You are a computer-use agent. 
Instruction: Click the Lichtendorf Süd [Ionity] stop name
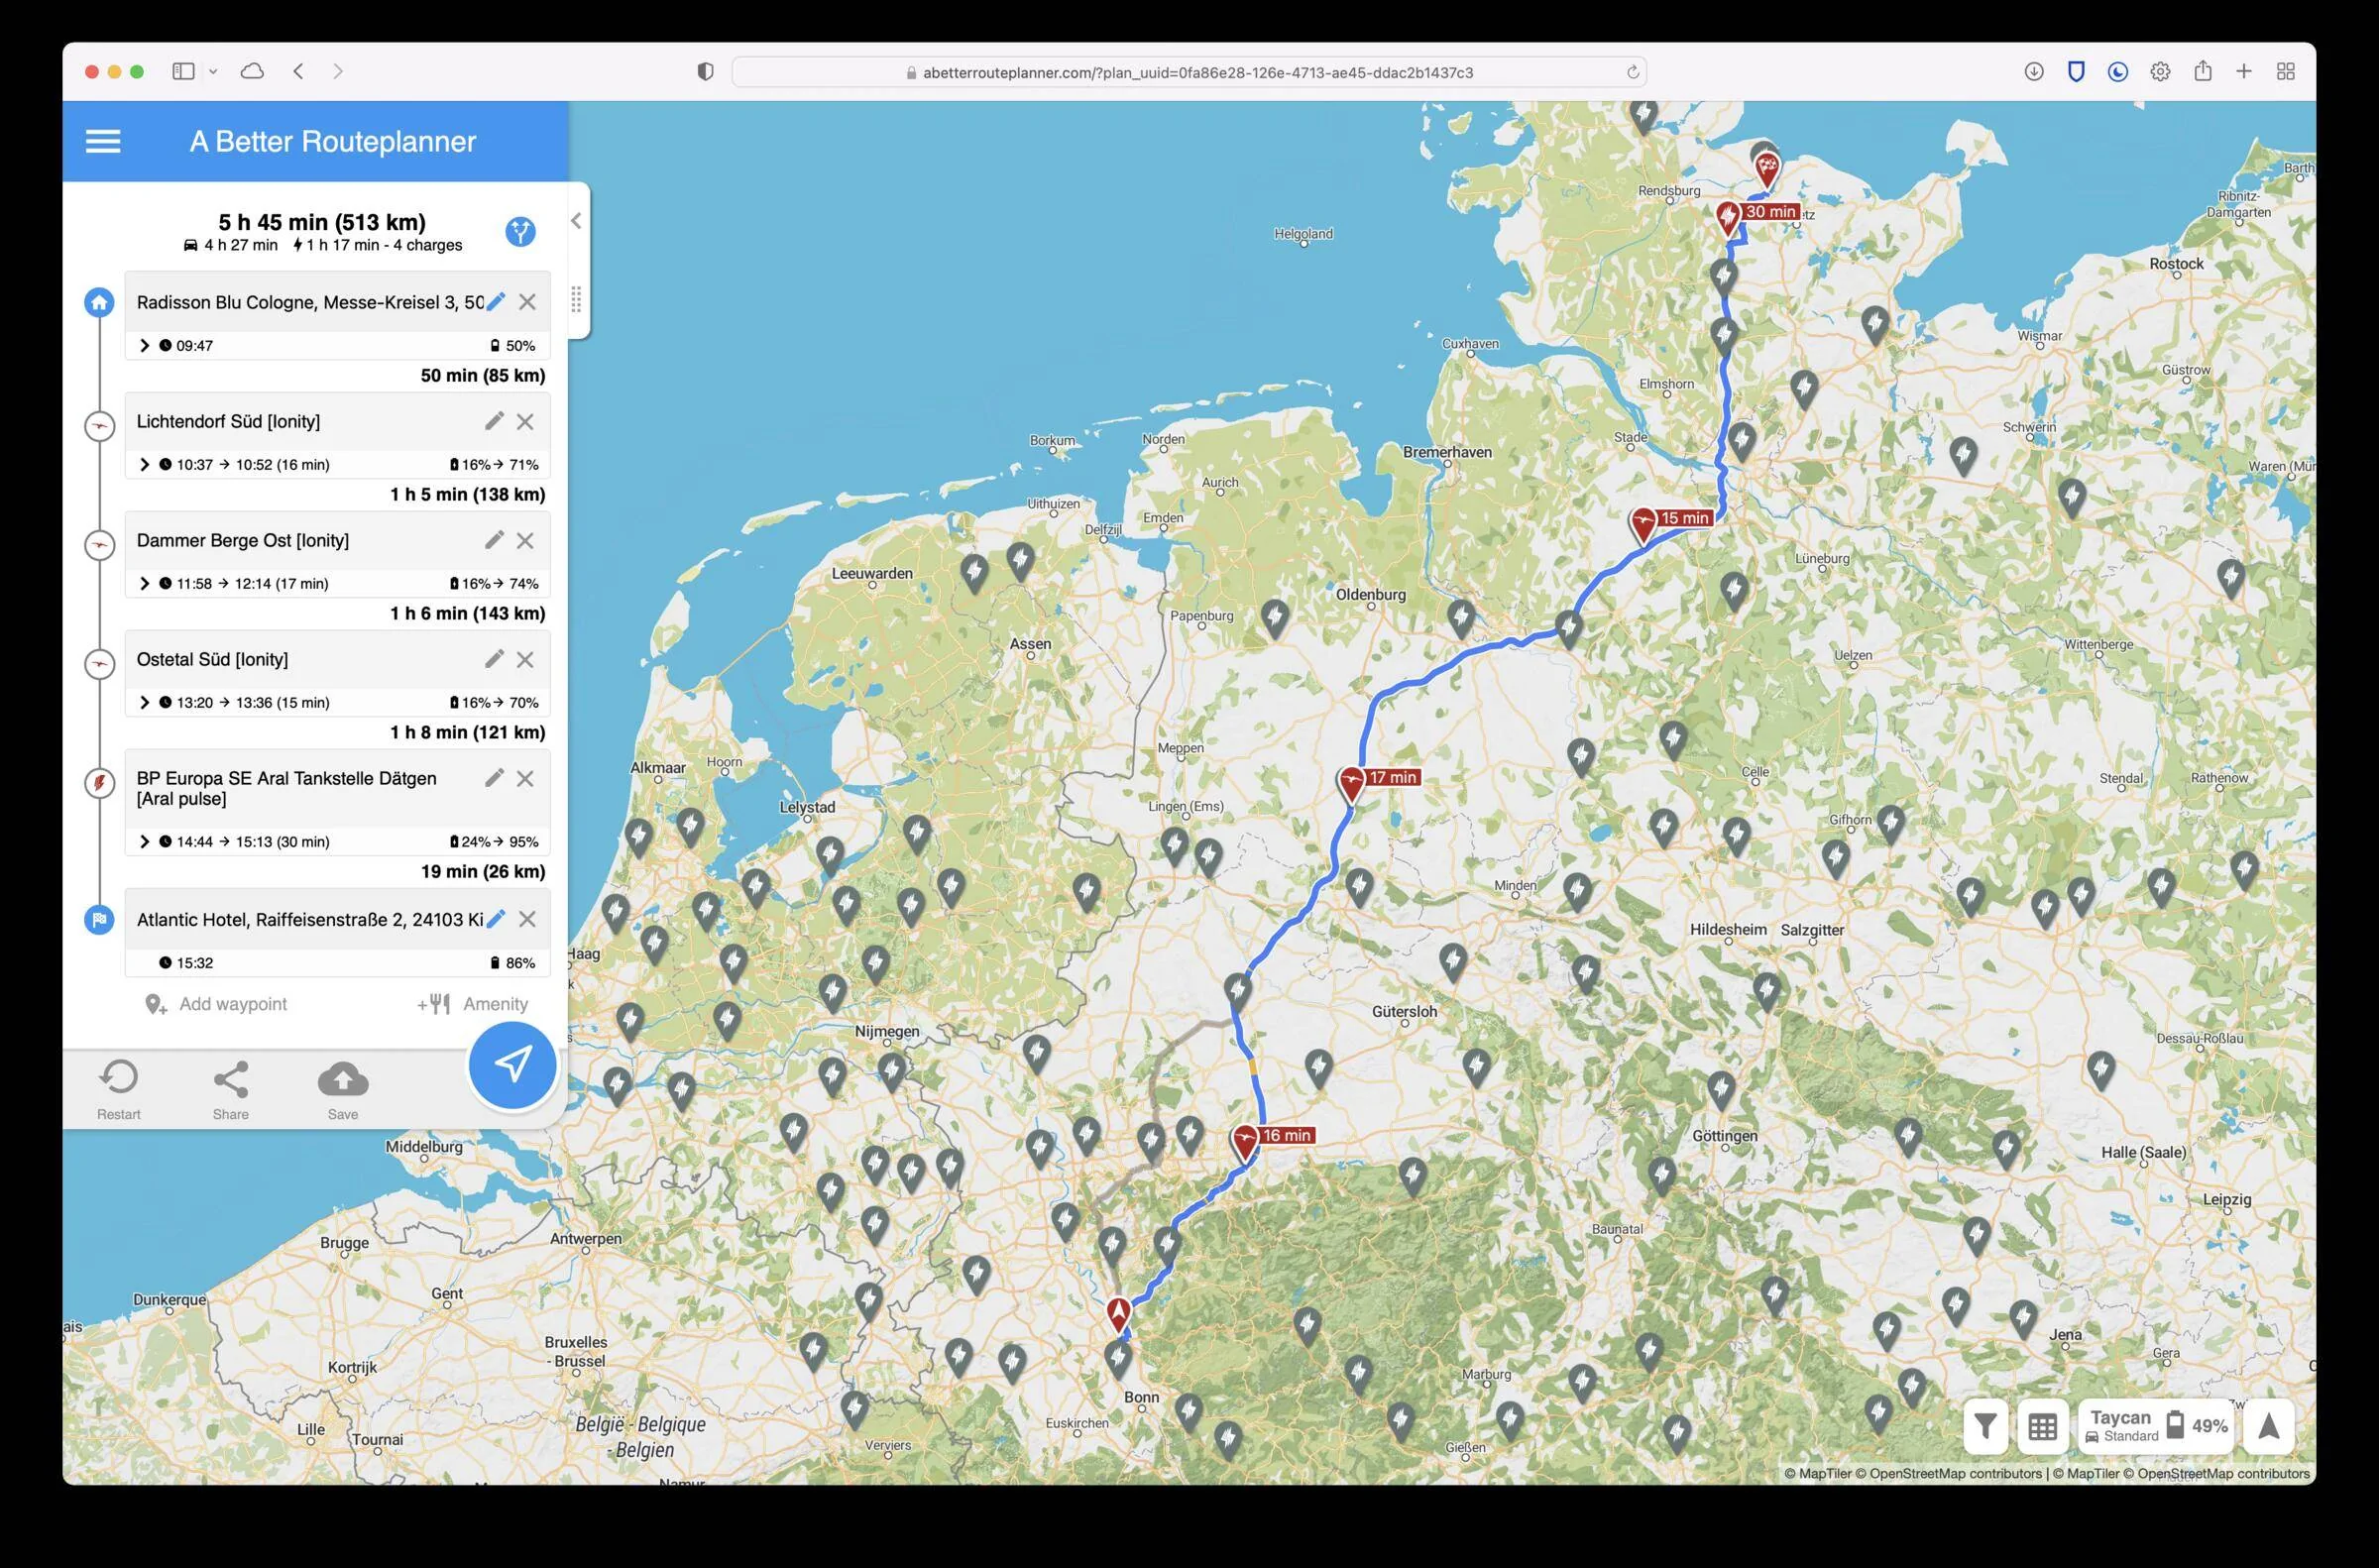228,421
